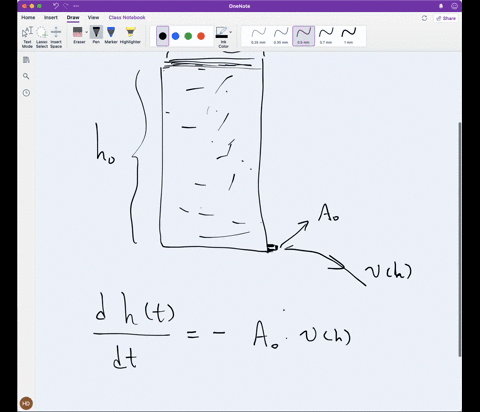This screenshot has height=412, width=480.
Task: Click the Redo arrow in title bar
Action: pos(66,6)
